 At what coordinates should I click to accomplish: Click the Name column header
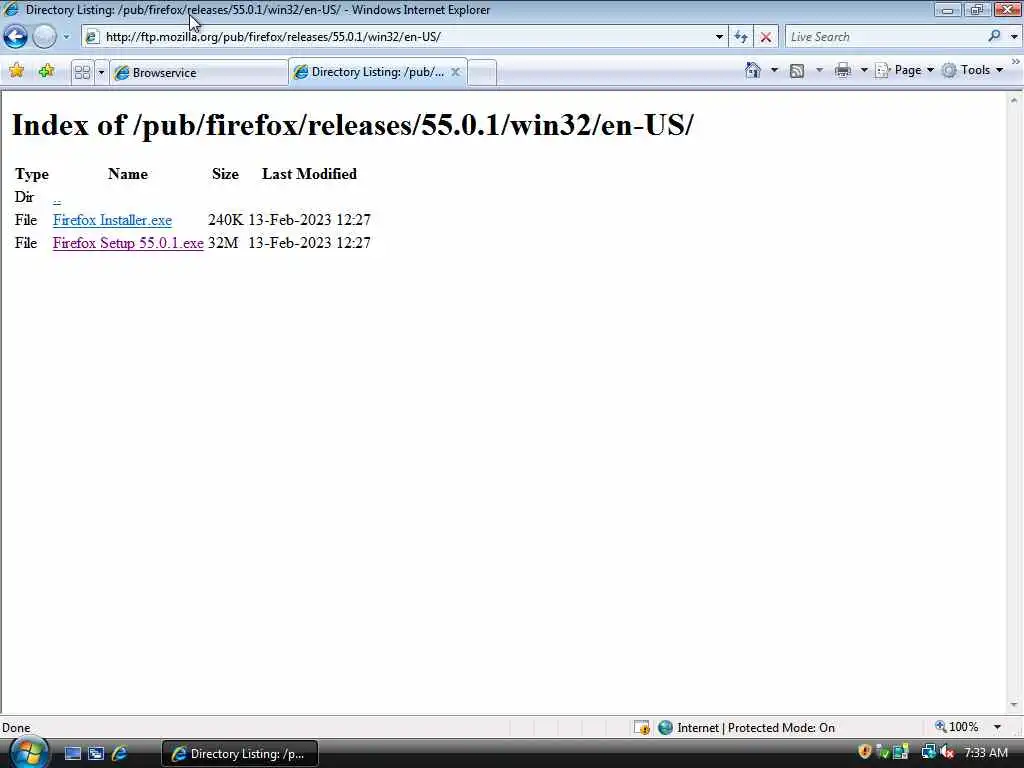128,174
